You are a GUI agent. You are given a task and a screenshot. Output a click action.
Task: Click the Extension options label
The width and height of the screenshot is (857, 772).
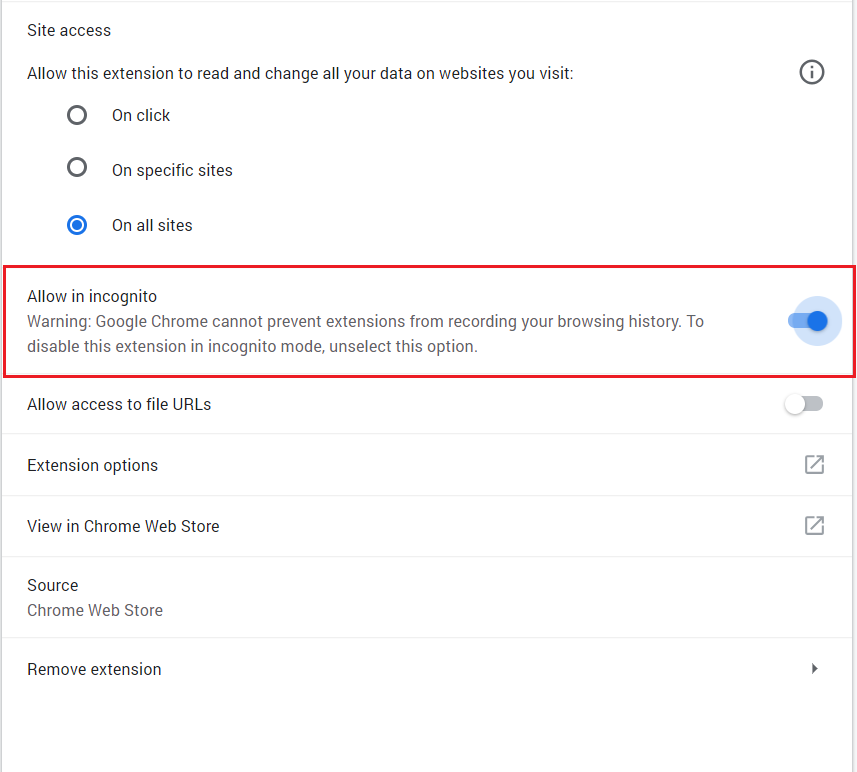tap(92, 465)
